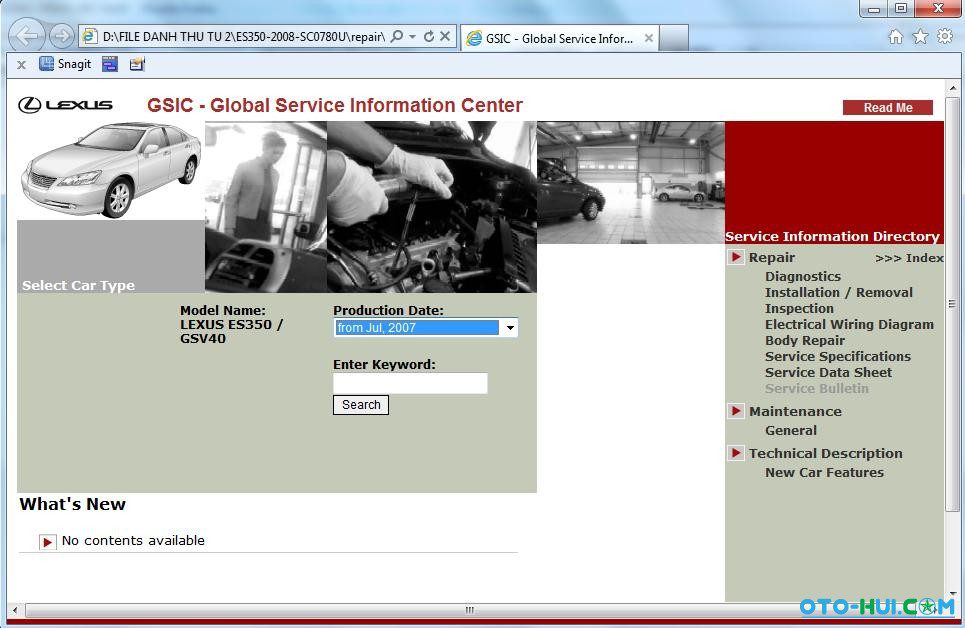This screenshot has width=965, height=628.
Task: Click the horizontal scrollbar thumb
Action: (469, 610)
